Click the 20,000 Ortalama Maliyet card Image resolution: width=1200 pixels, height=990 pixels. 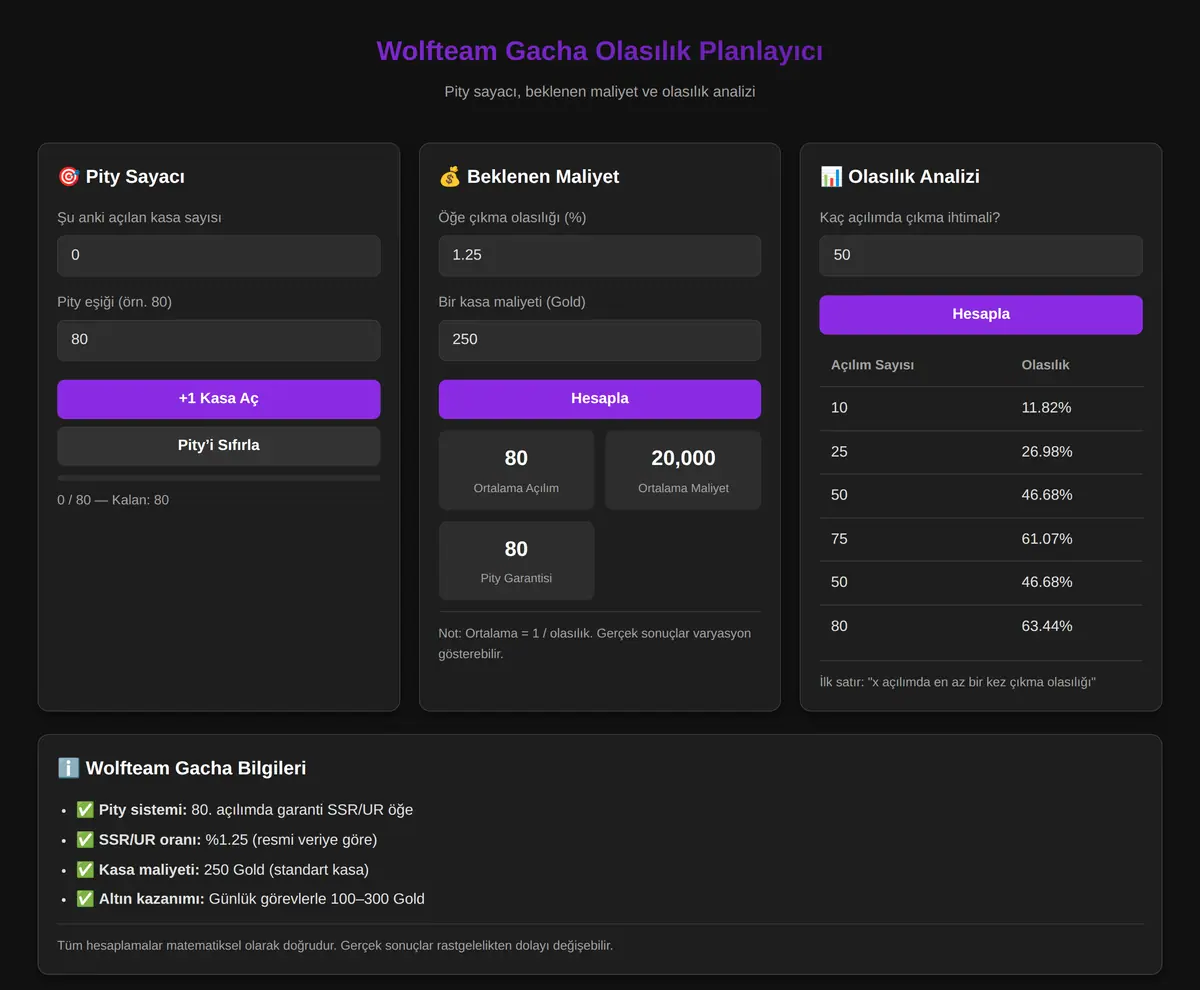(684, 470)
